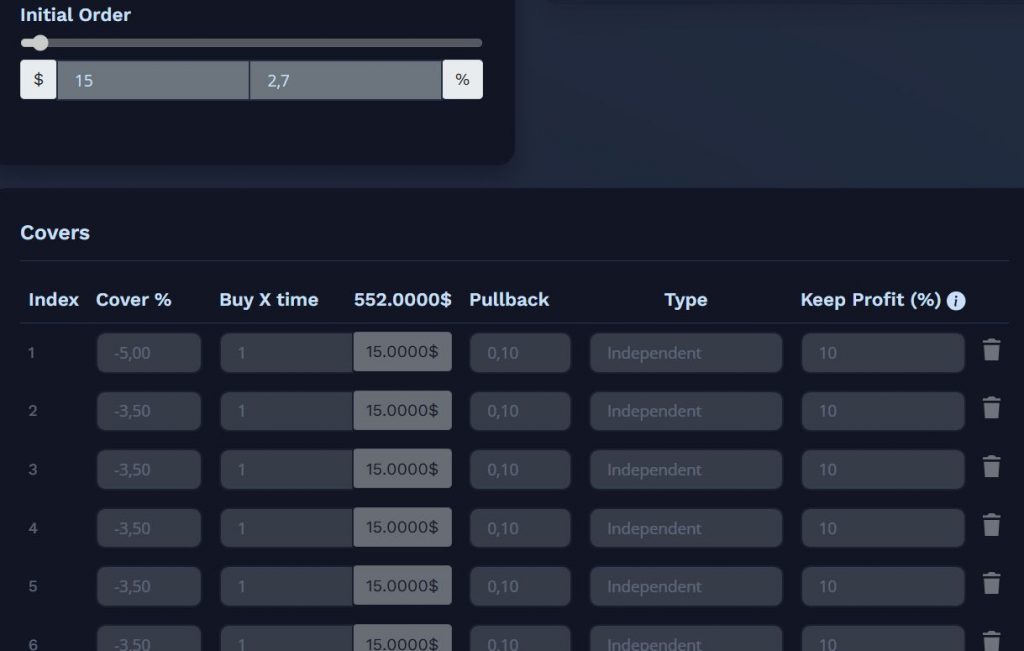Click the Buy X time field in row 2

coord(287,411)
